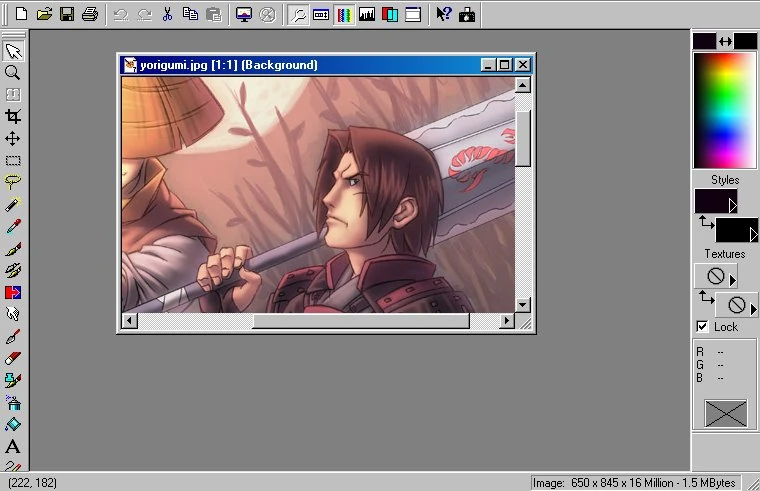Select the Text tool

point(13,446)
